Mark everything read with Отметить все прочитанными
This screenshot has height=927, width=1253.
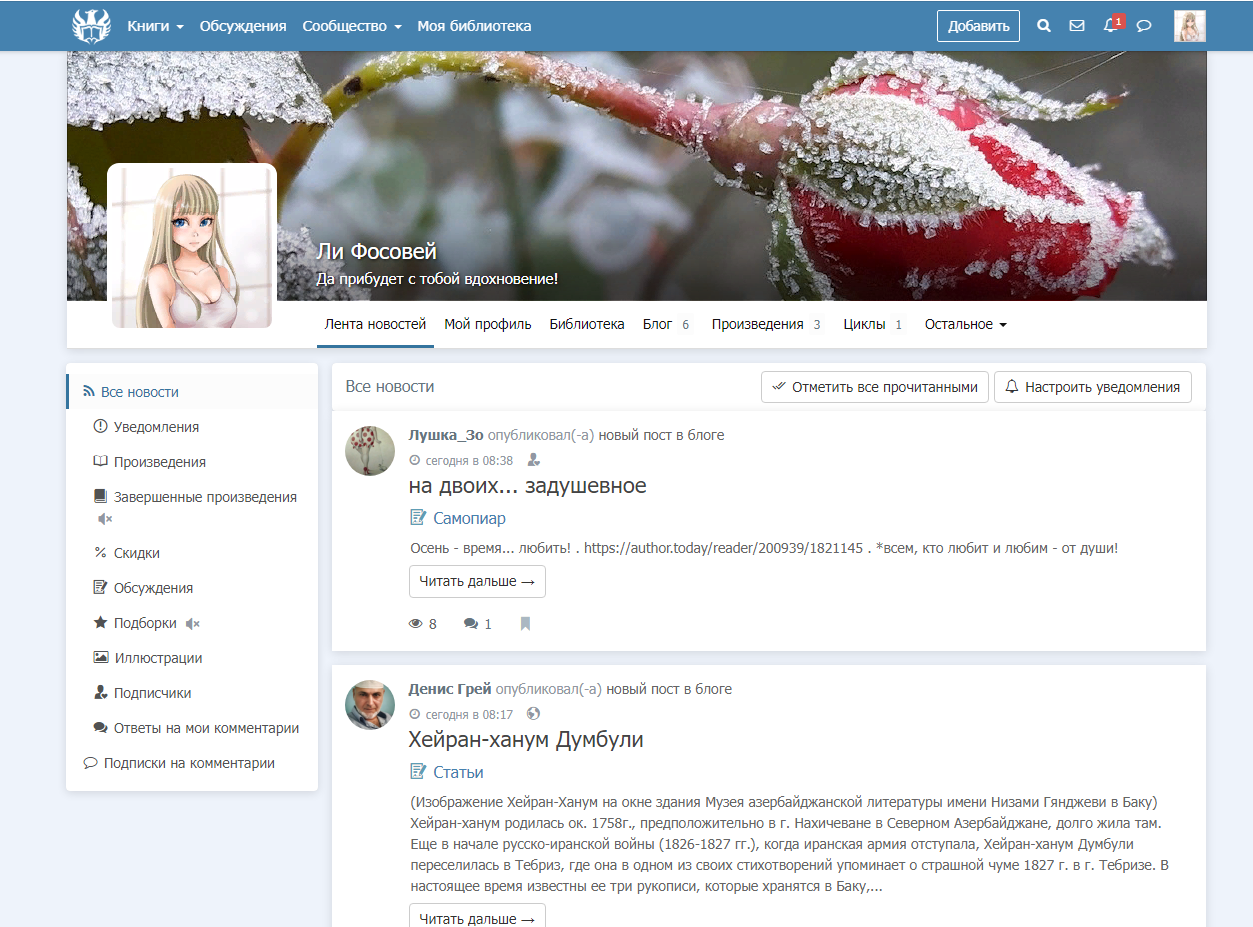[875, 387]
